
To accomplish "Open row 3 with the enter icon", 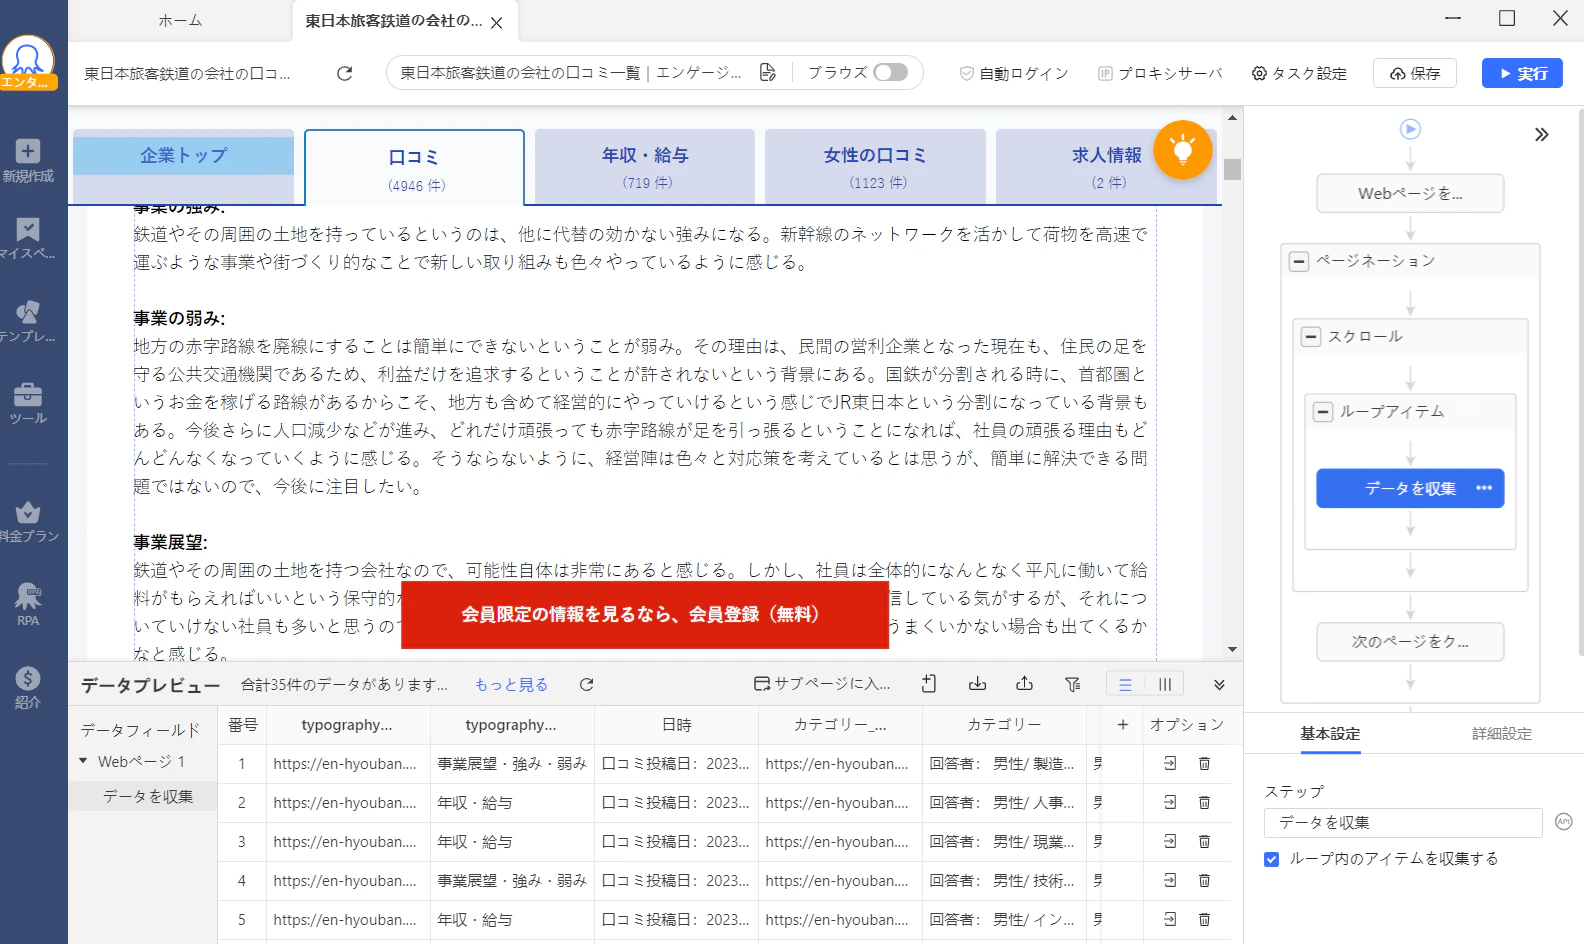I will point(1170,841).
